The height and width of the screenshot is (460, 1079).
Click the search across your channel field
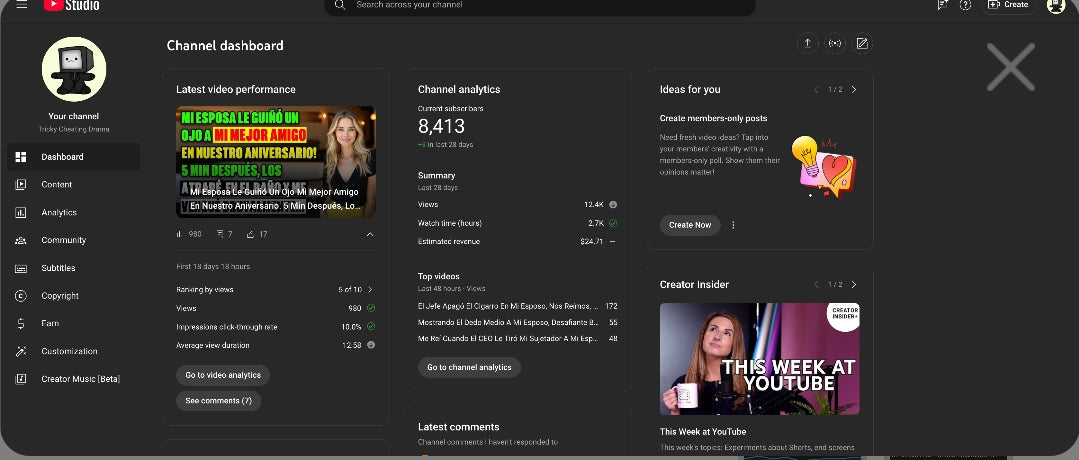540,6
